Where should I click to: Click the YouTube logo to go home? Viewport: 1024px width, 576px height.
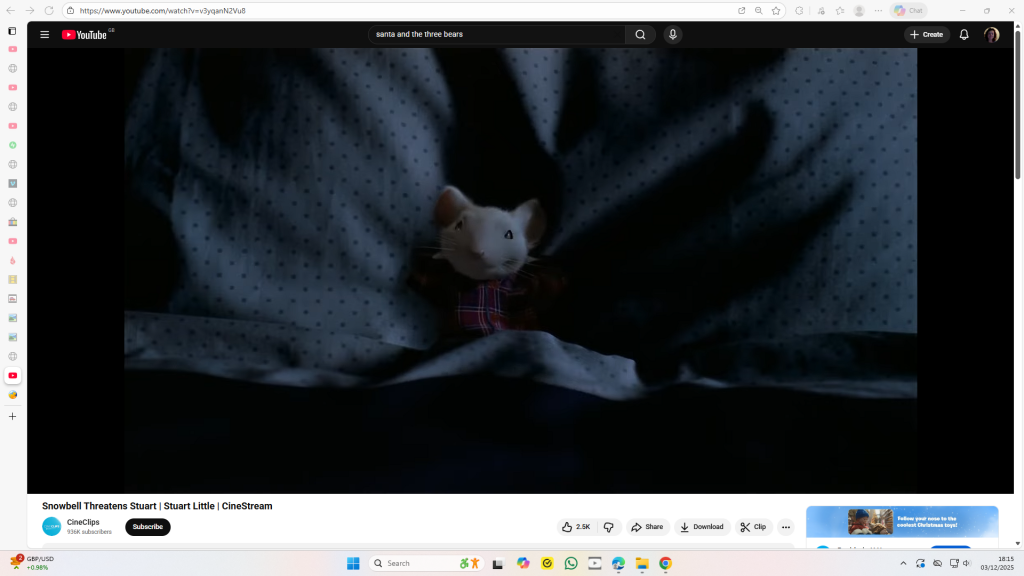coord(84,34)
